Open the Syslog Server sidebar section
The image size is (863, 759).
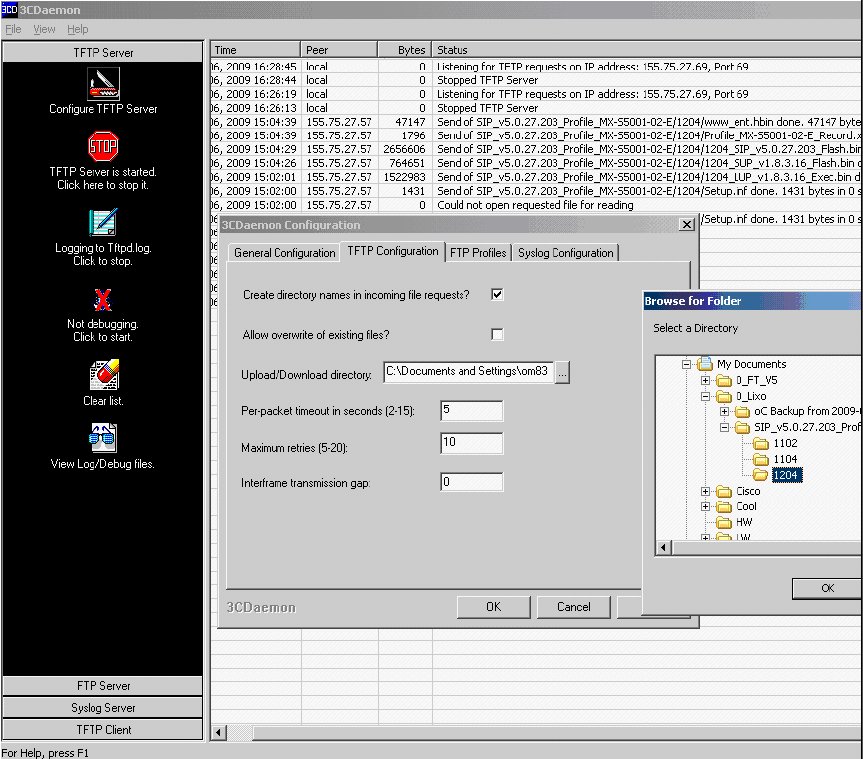coord(103,708)
